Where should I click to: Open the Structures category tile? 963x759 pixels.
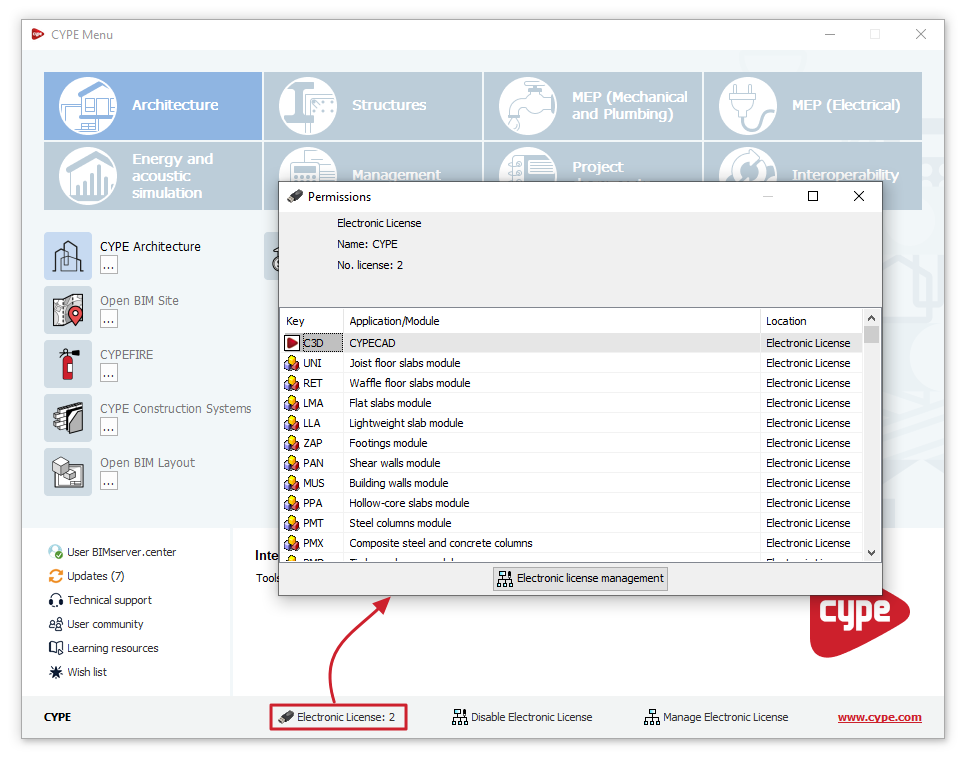click(x=373, y=106)
